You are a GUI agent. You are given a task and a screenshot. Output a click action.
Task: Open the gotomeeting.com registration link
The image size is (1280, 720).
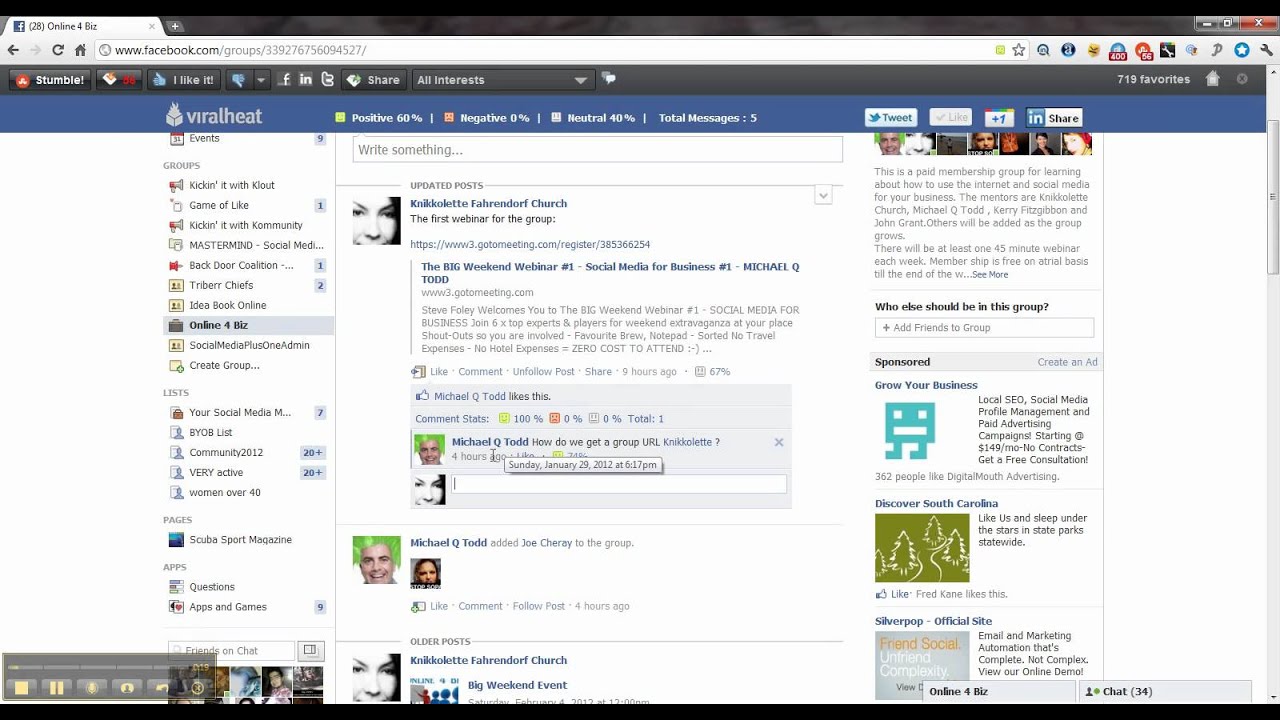click(530, 244)
